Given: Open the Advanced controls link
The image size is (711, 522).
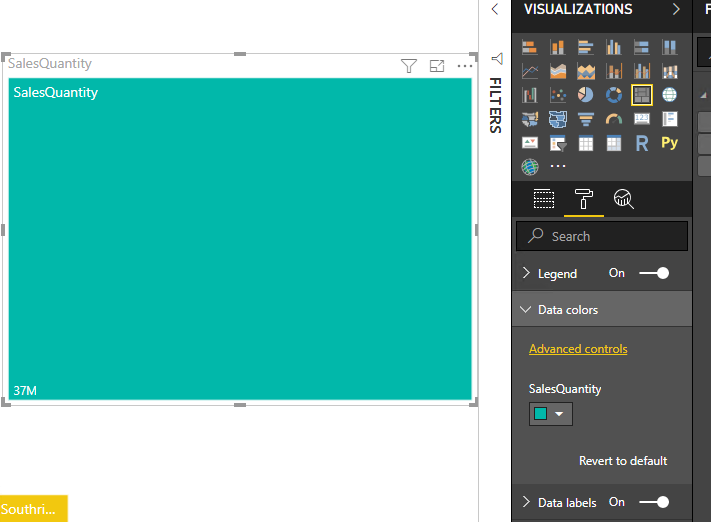Looking at the screenshot, I should click(x=578, y=349).
